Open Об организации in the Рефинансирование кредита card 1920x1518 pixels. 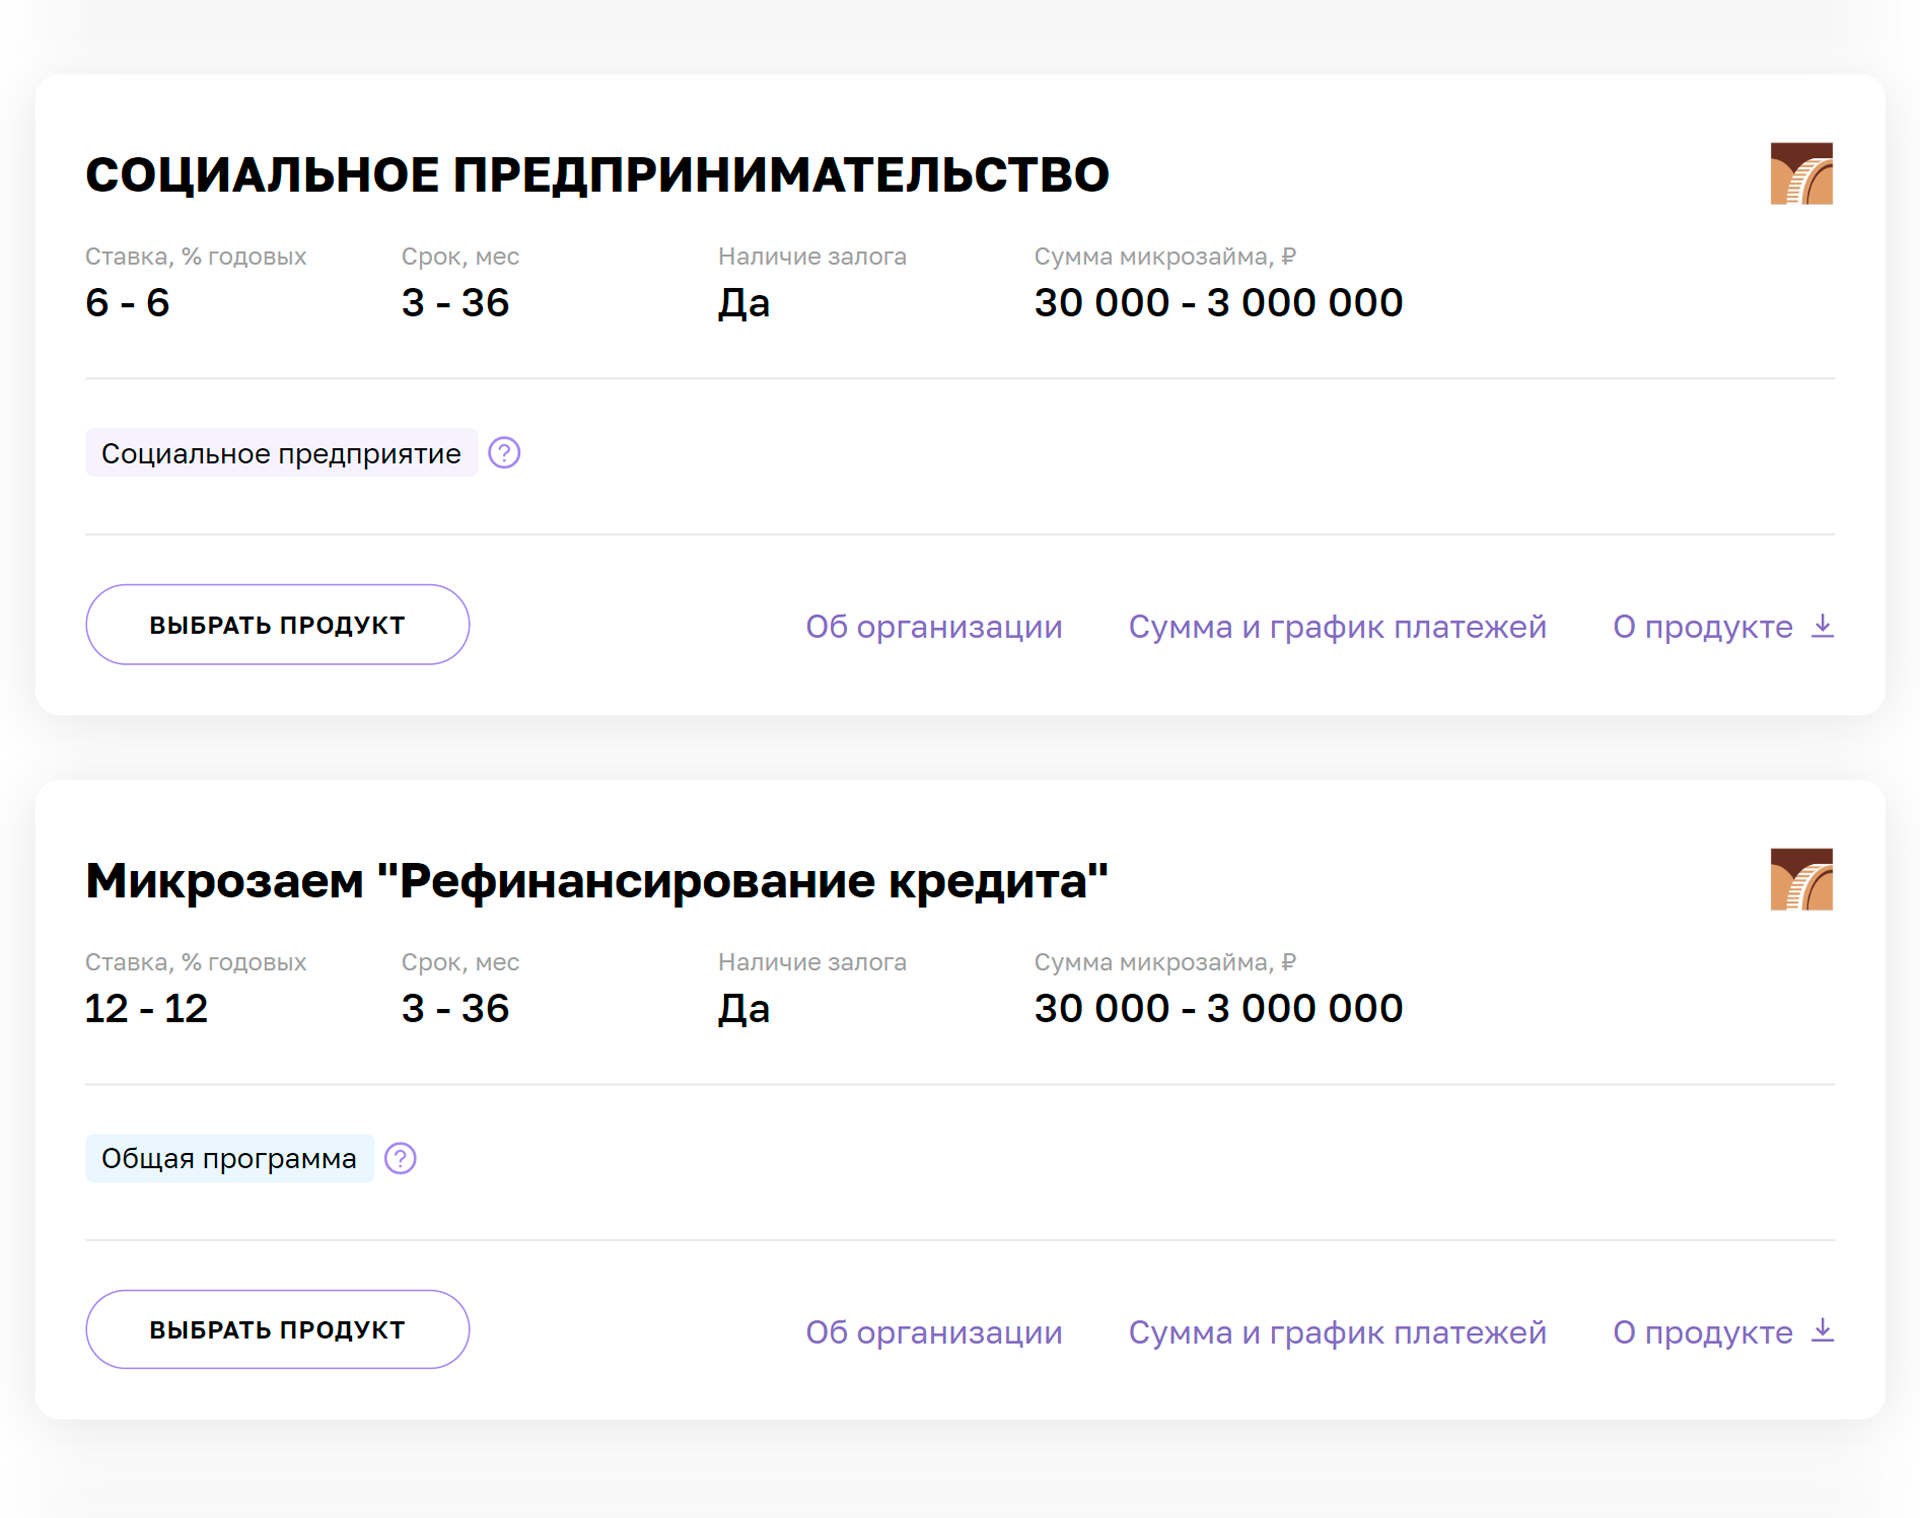click(x=934, y=1332)
